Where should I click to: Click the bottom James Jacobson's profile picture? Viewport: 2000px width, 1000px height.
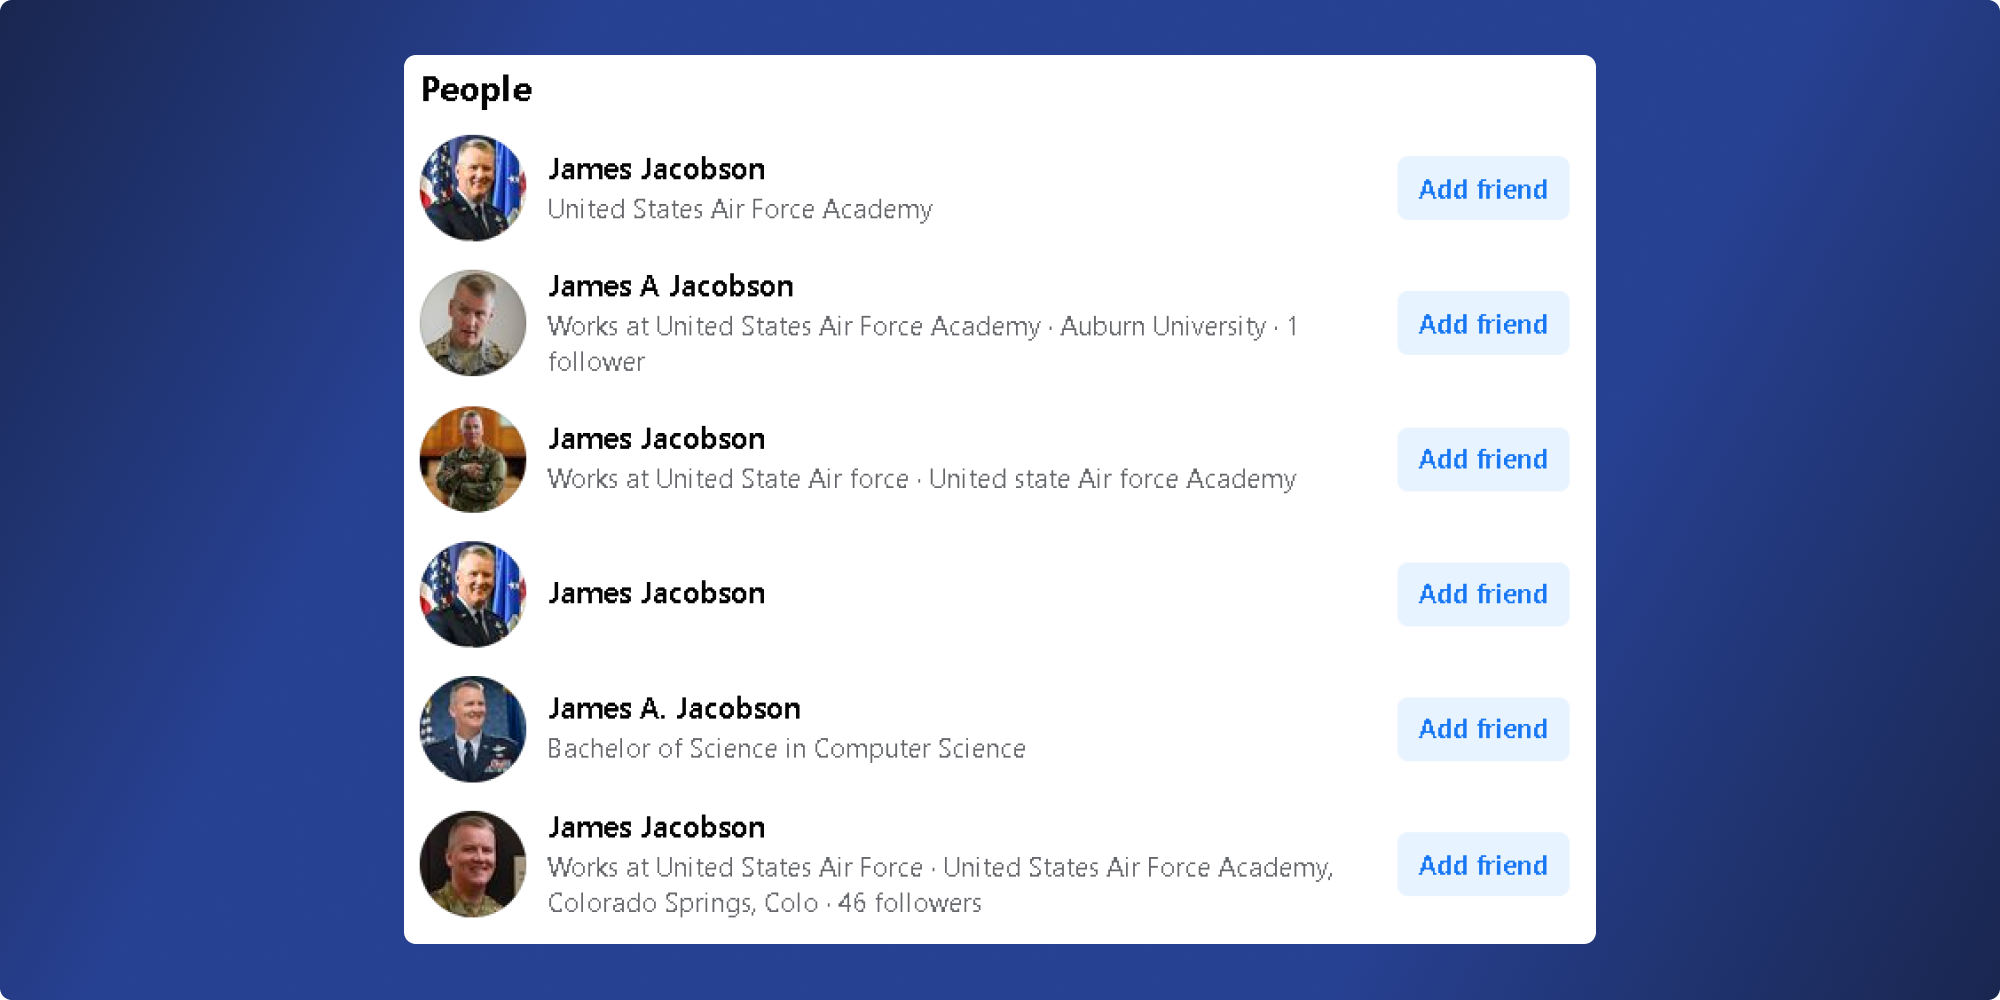coord(472,864)
